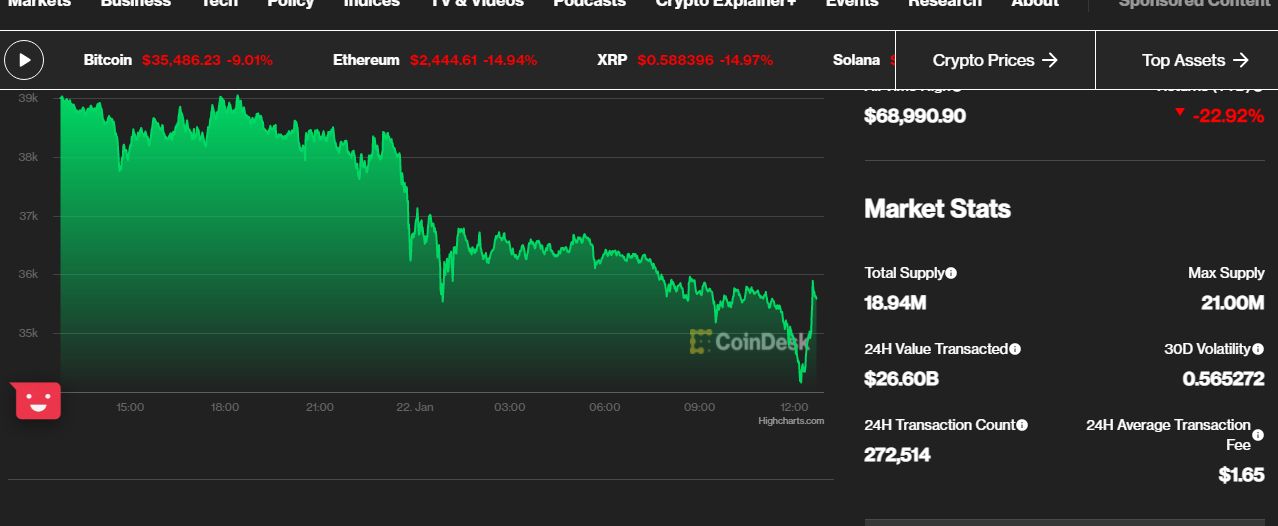The width and height of the screenshot is (1278, 526).
Task: Open the Policy menu
Action: (x=291, y=3)
